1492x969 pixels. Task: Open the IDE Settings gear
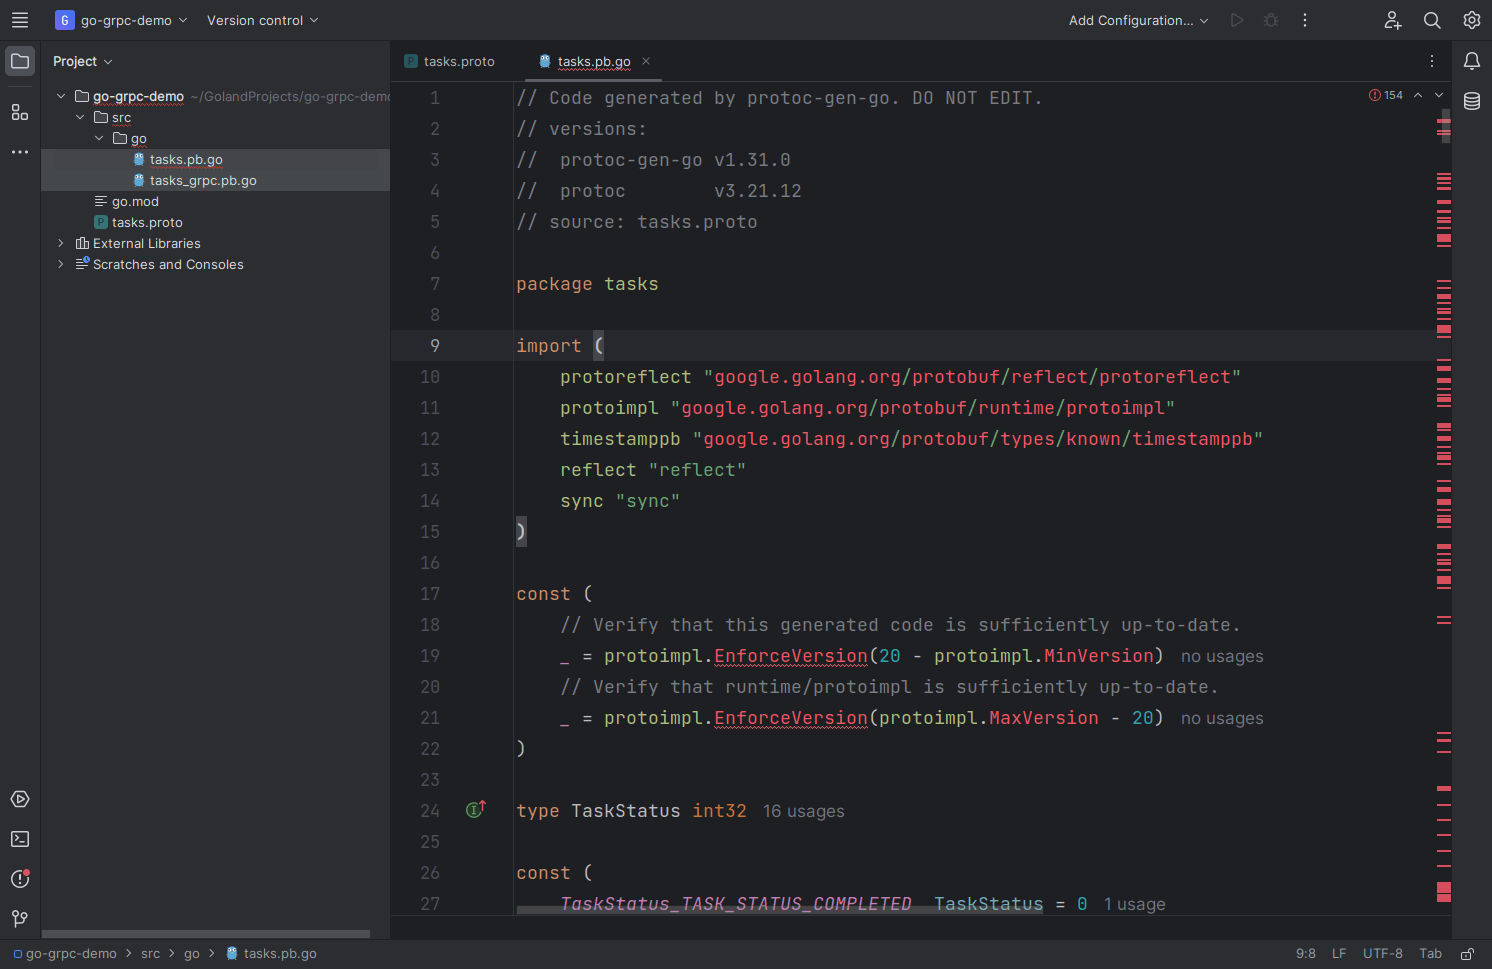coord(1472,20)
